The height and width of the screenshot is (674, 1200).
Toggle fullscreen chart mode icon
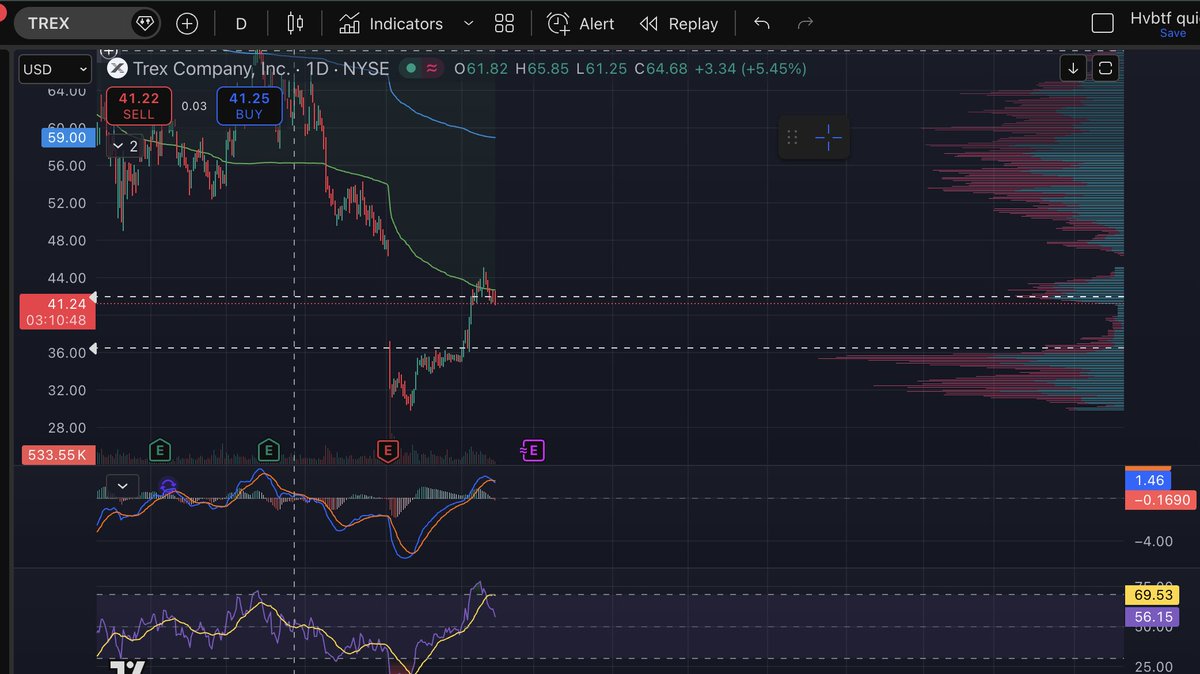point(1105,68)
